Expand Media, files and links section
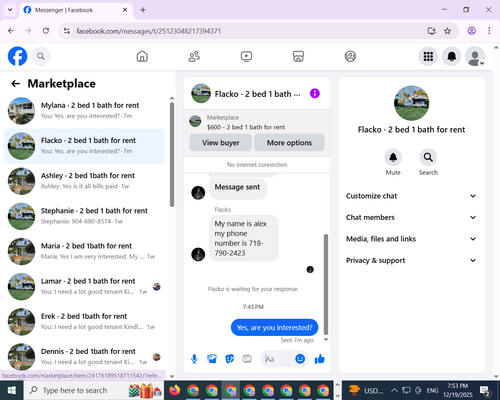The height and width of the screenshot is (400, 500). [x=411, y=239]
